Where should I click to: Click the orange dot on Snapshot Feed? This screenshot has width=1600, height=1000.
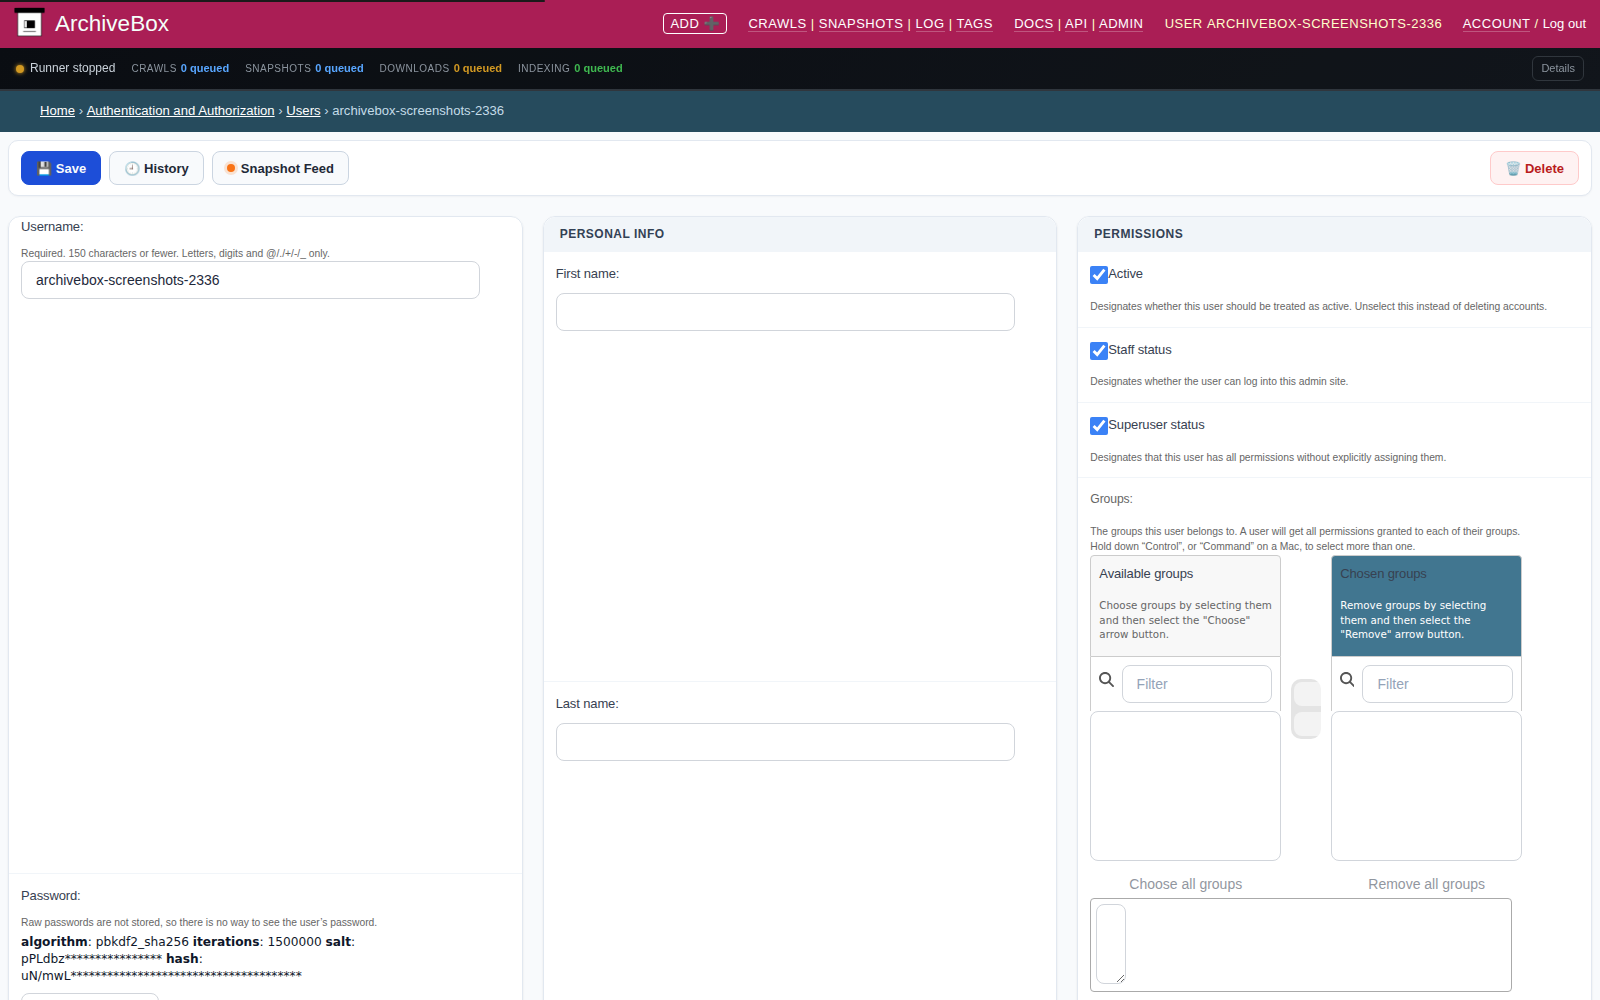click(x=231, y=168)
